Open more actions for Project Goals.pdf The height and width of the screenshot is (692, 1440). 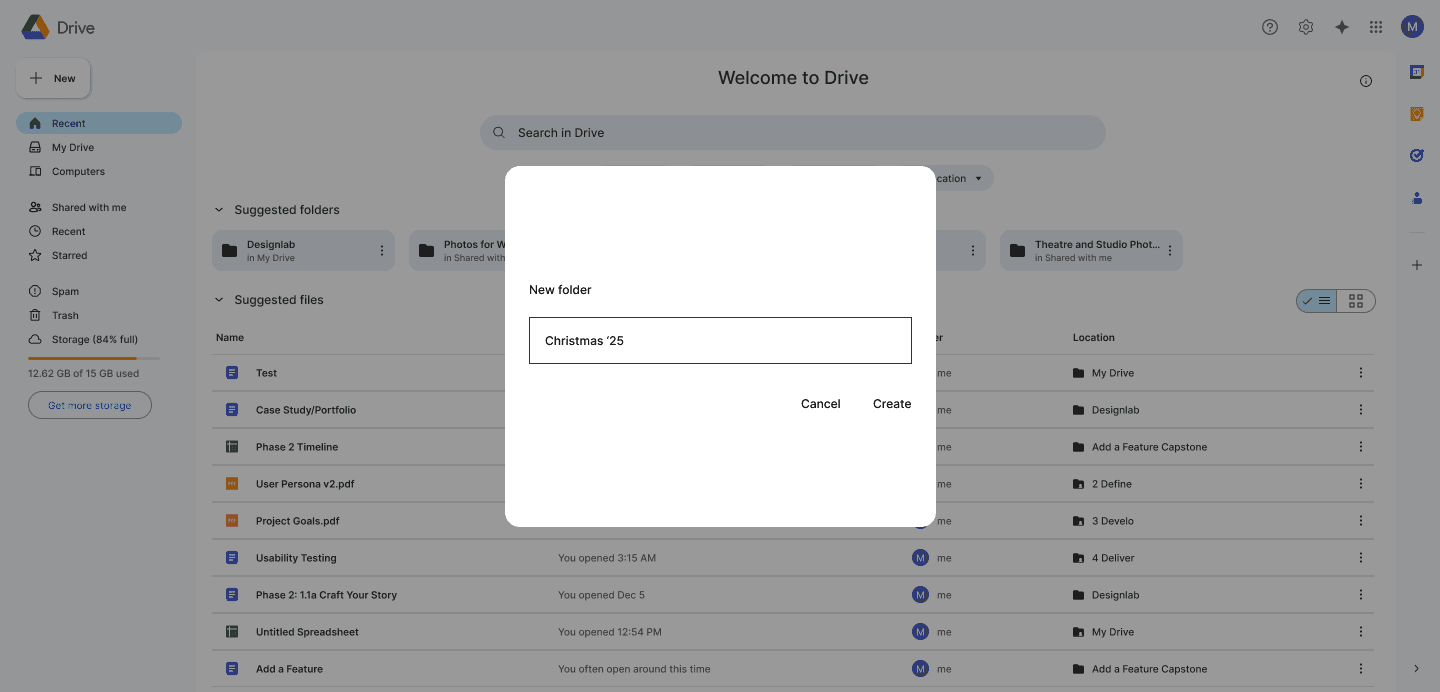1361,521
